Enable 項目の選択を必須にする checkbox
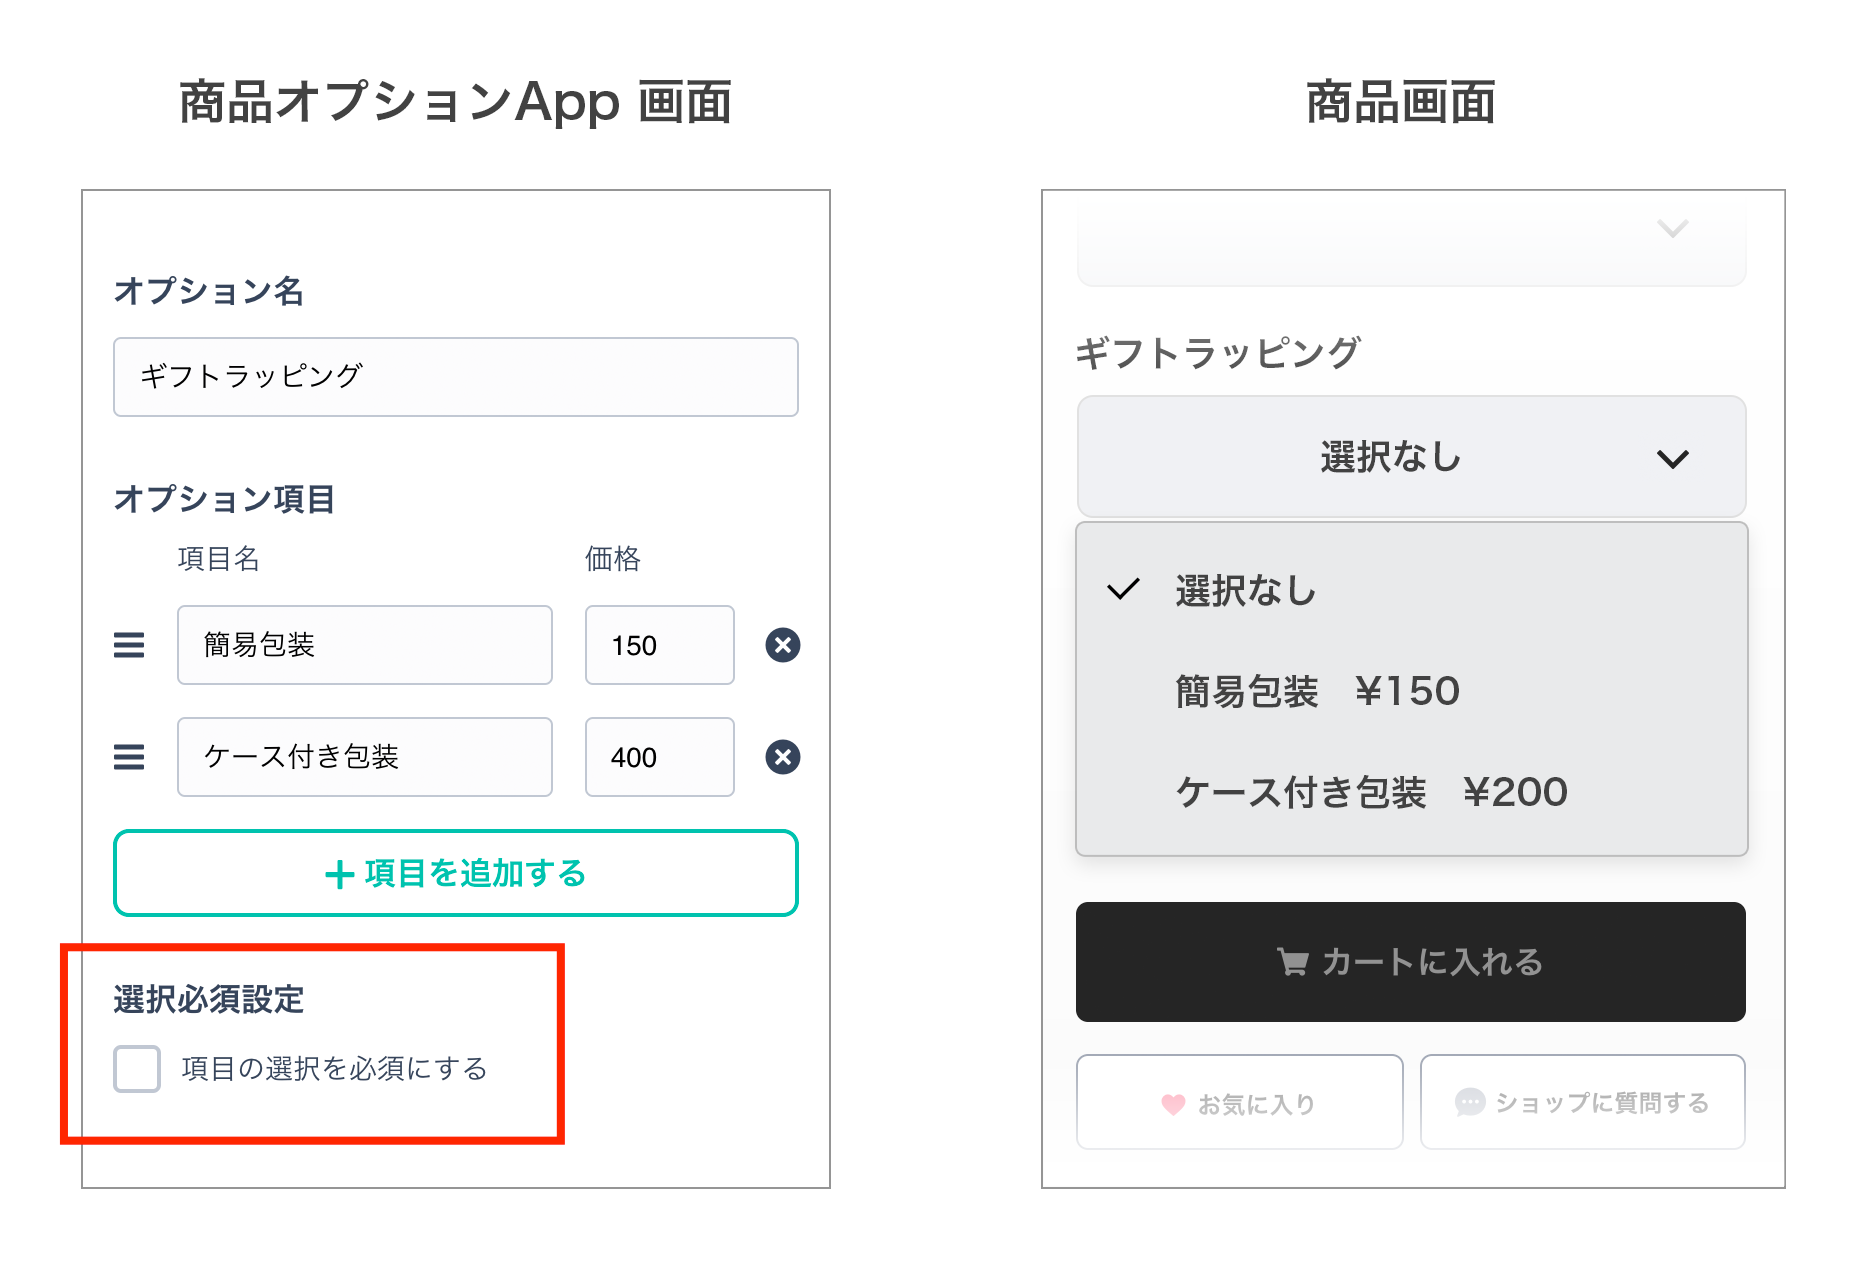The width and height of the screenshot is (1869, 1264). click(x=137, y=1069)
